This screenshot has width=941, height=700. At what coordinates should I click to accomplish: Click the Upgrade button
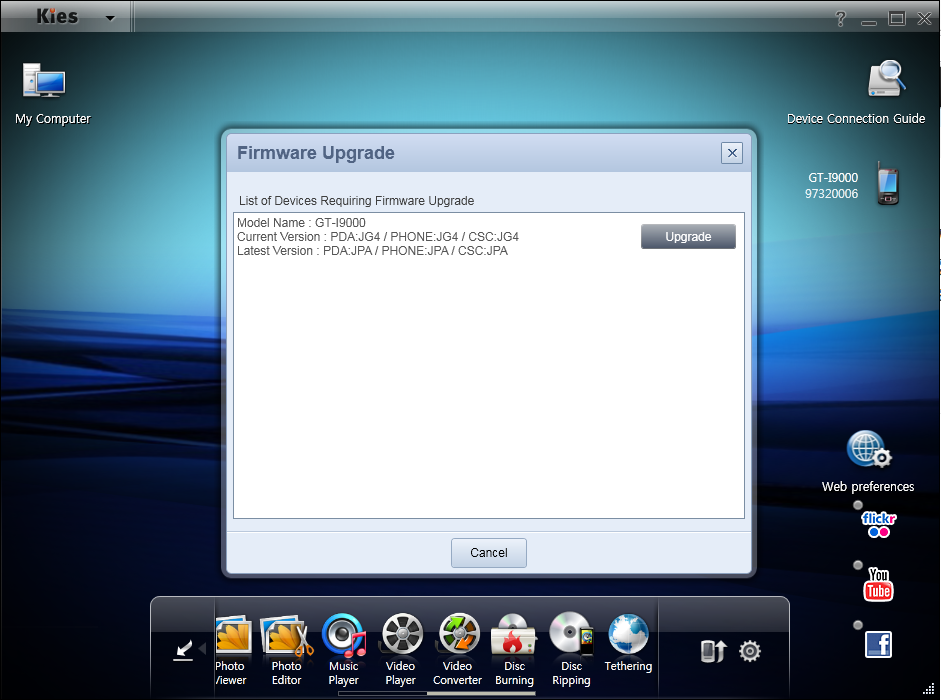688,237
